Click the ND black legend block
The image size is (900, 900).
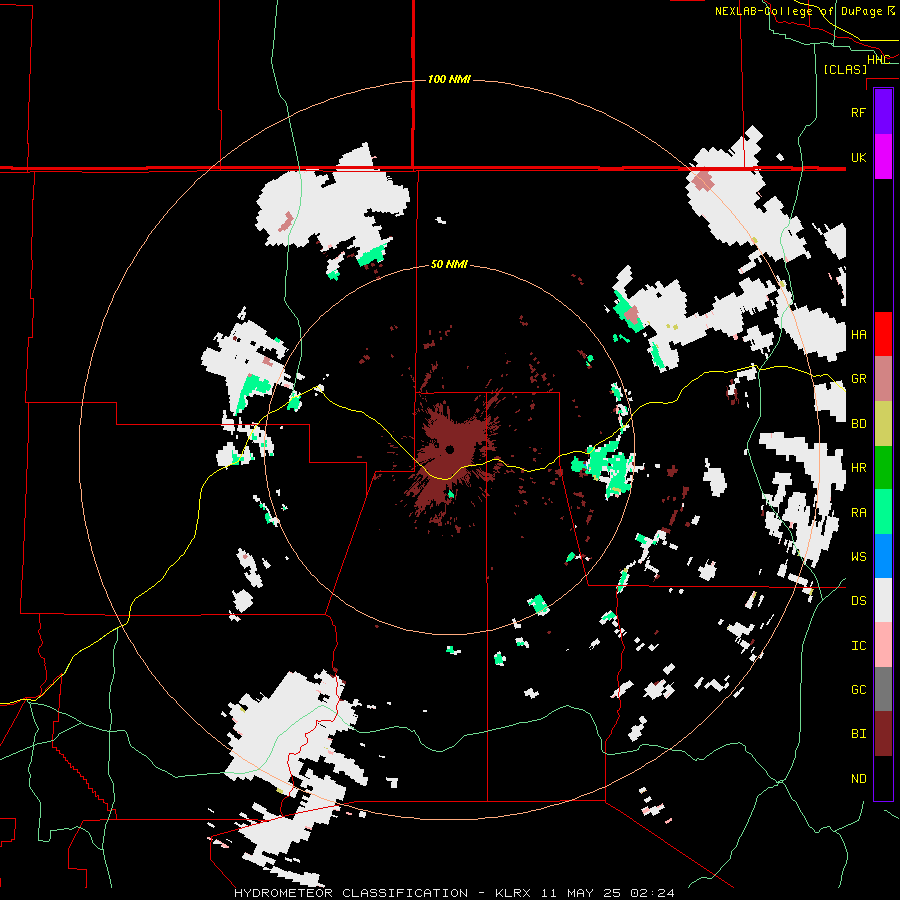click(x=883, y=778)
